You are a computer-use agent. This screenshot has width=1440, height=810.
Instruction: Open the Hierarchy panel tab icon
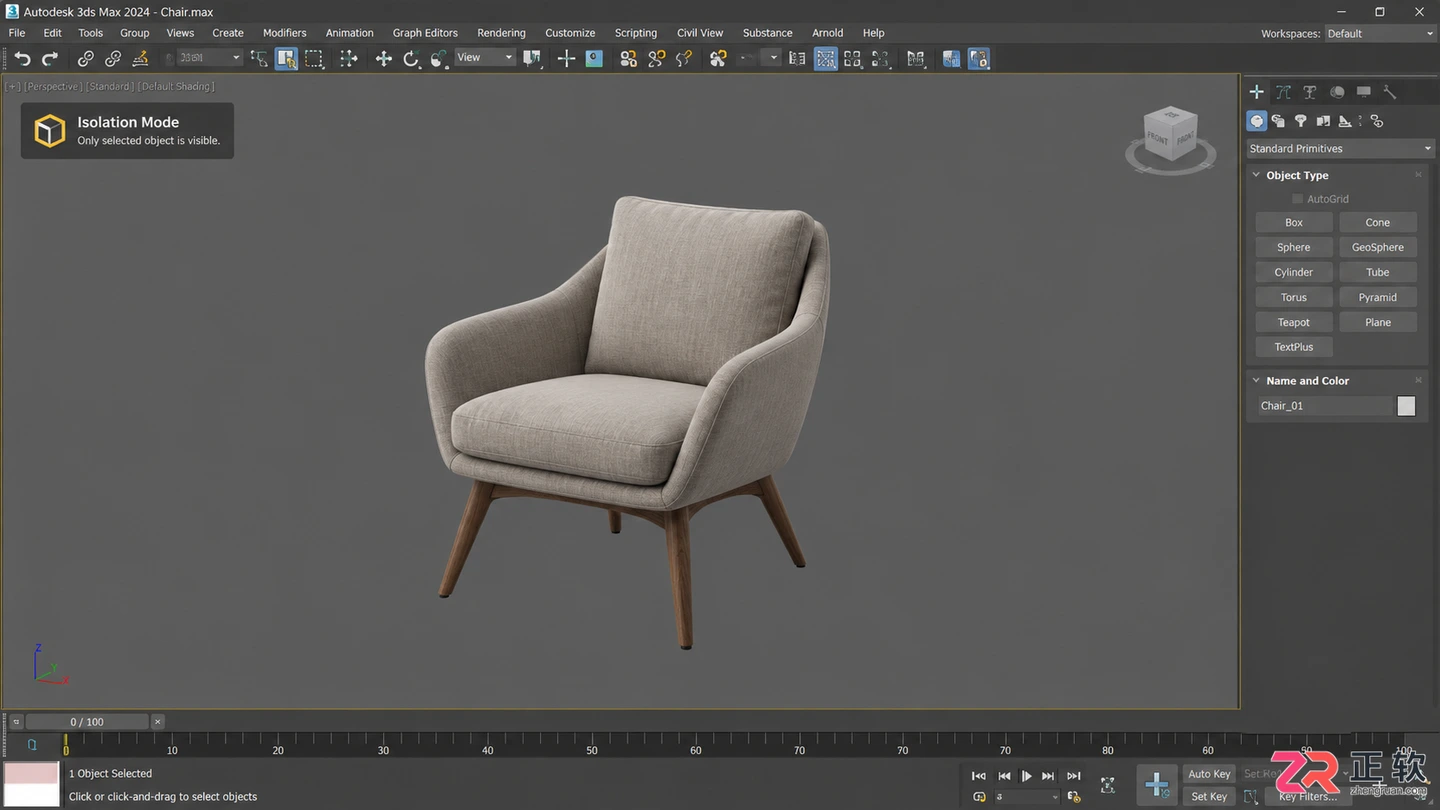tap(1310, 92)
